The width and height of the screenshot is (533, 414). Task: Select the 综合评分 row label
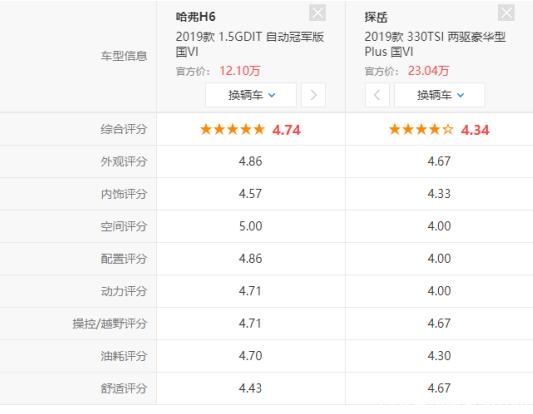pyautogui.click(x=124, y=129)
